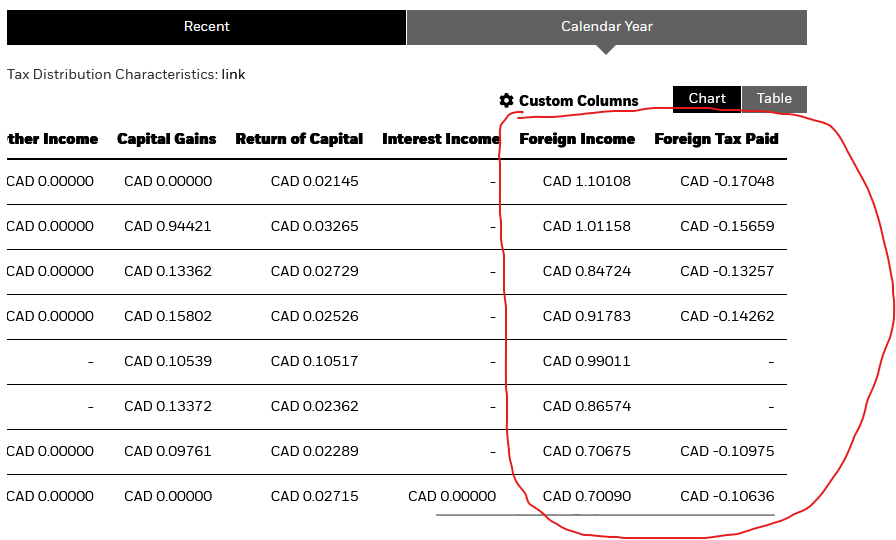Click the horizontal table scrollbar
This screenshot has height=540, width=896.
(605, 515)
